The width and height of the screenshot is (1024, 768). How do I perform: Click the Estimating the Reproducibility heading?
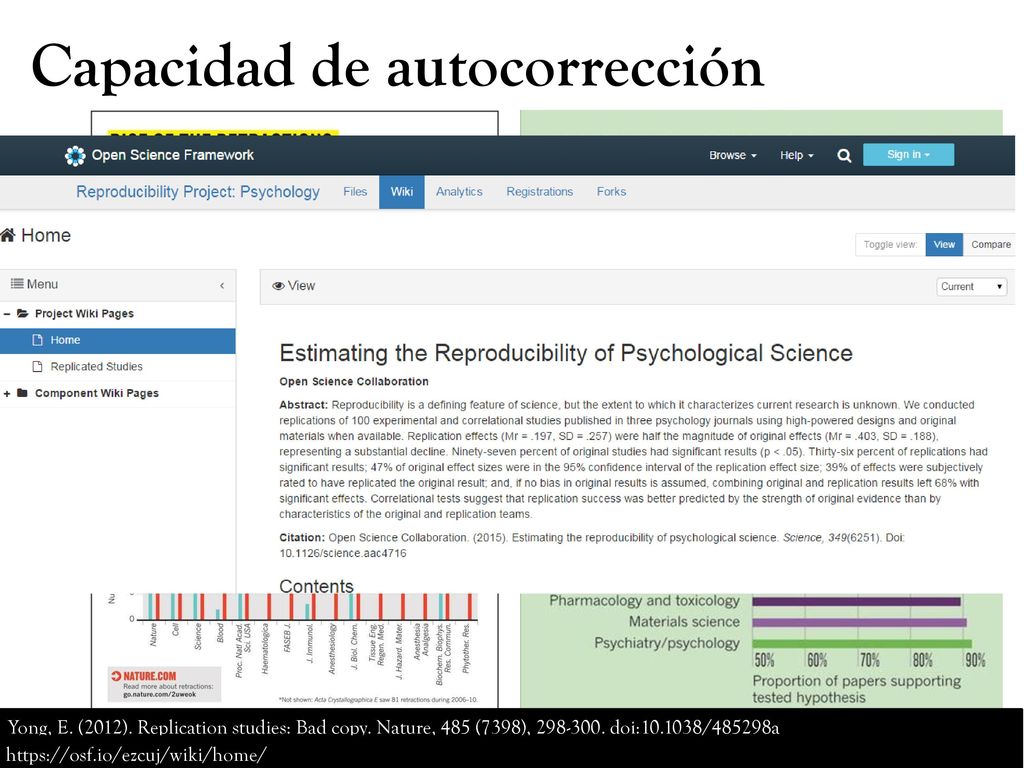click(x=566, y=353)
